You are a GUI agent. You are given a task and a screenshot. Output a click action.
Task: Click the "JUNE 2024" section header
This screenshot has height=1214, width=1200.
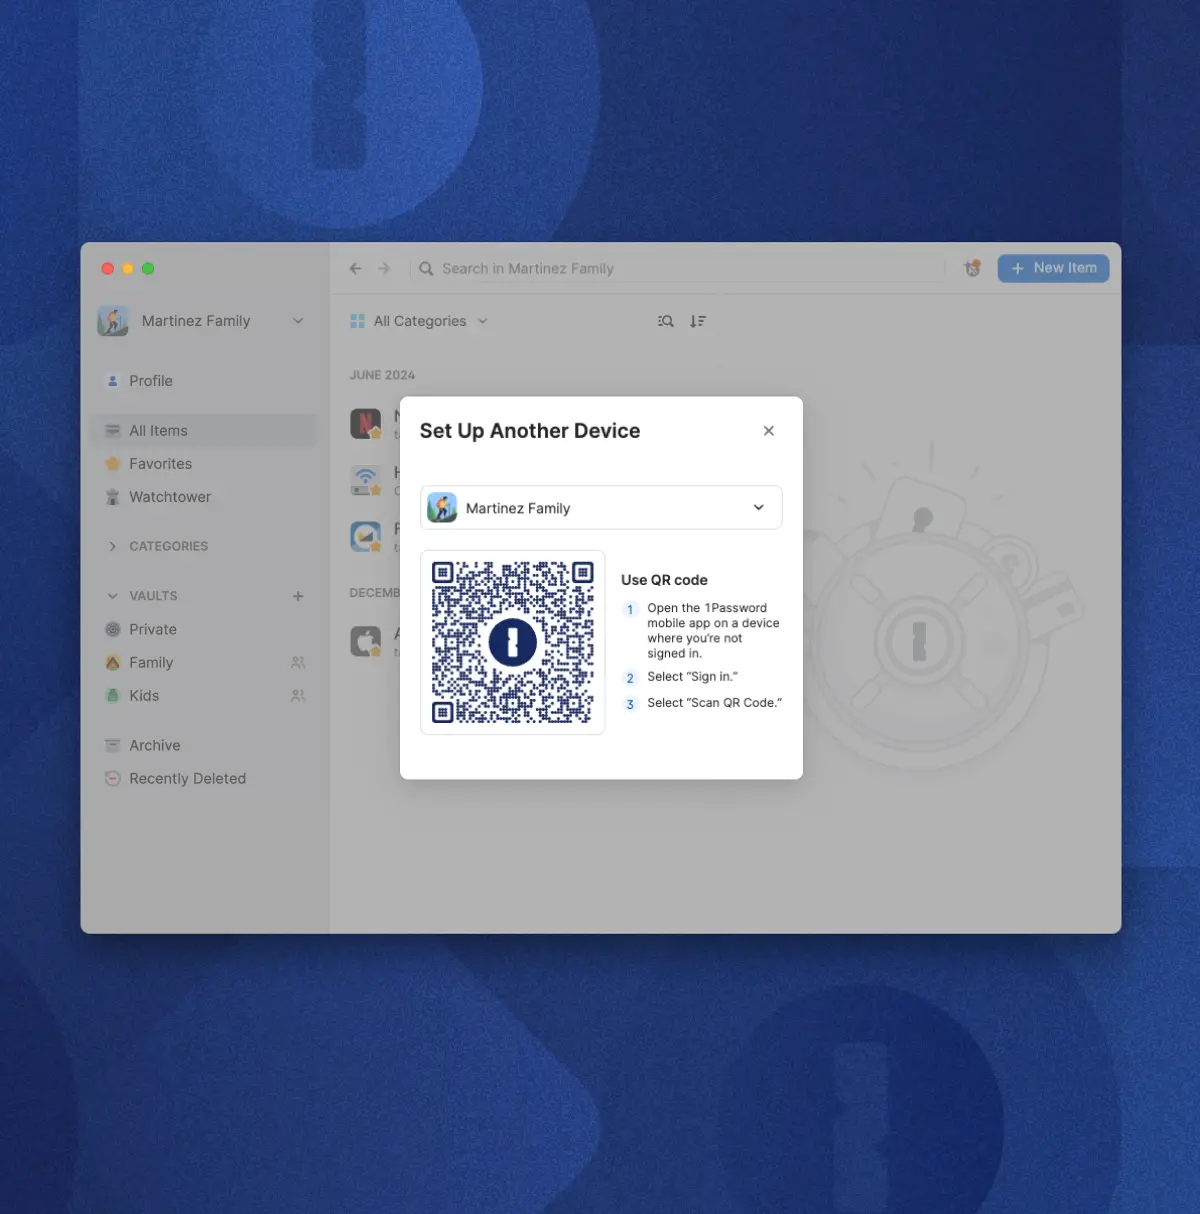382,375
